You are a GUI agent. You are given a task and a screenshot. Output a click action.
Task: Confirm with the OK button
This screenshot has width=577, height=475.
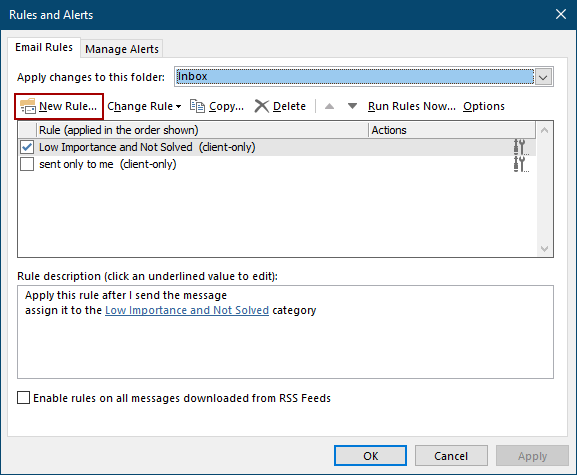[371, 456]
